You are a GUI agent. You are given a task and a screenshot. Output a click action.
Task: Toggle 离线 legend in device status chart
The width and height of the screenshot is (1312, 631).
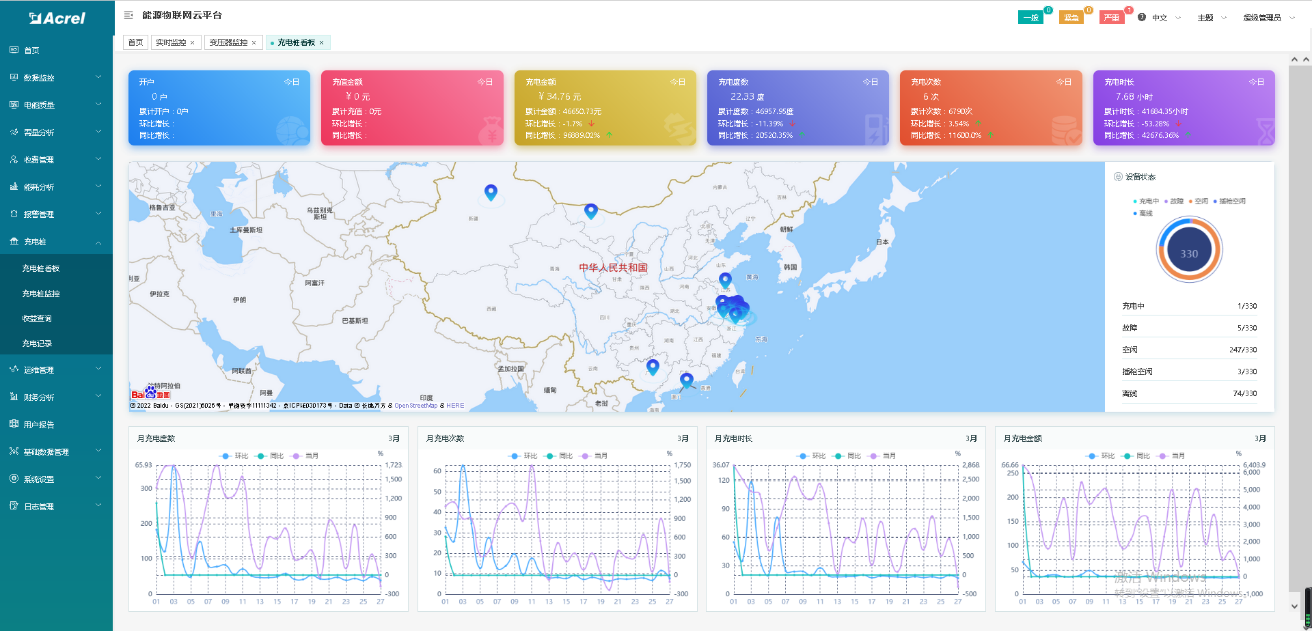click(1142, 213)
